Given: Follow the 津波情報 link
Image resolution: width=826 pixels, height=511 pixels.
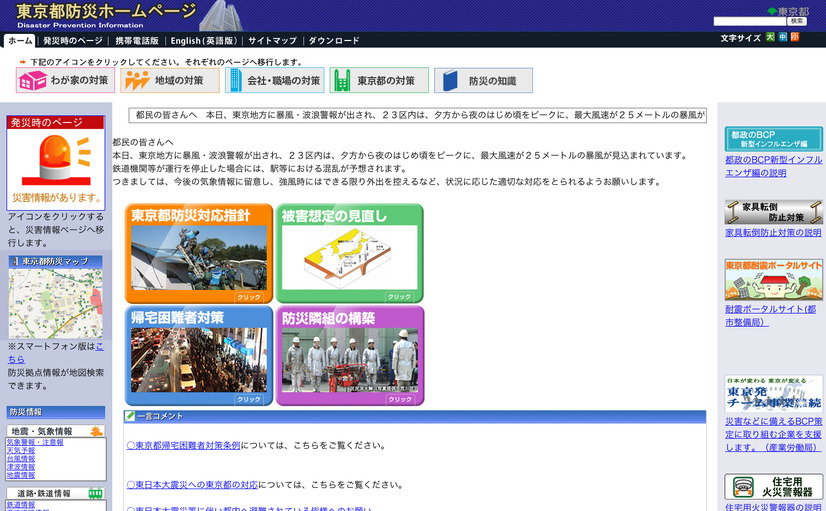Looking at the screenshot, I should 21,467.
